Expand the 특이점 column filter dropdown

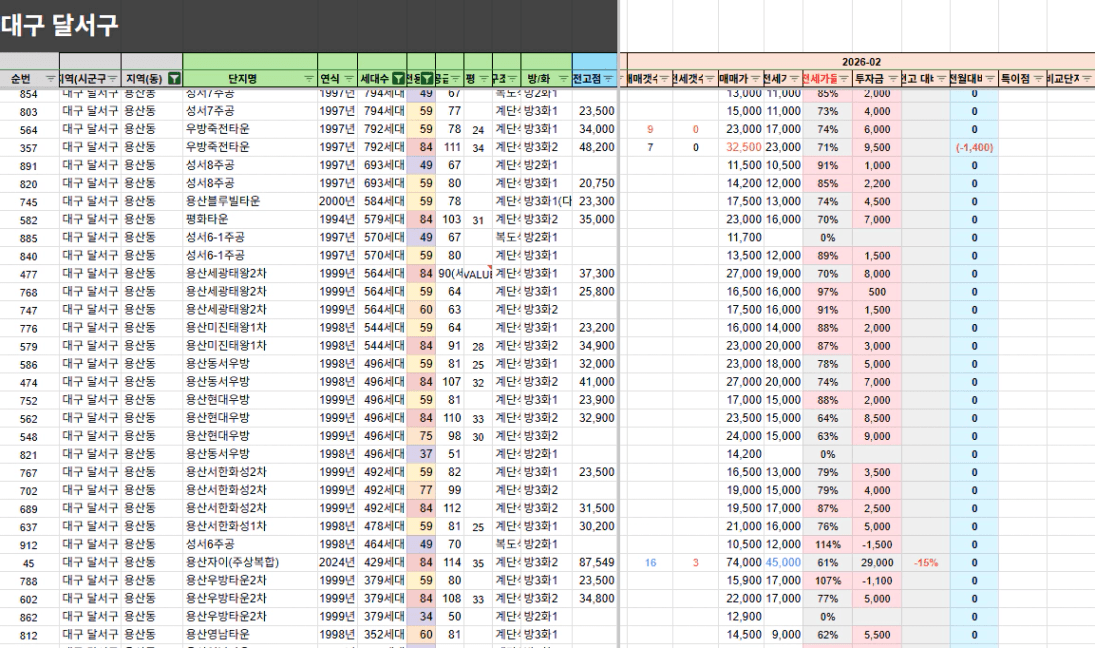(x=1039, y=79)
